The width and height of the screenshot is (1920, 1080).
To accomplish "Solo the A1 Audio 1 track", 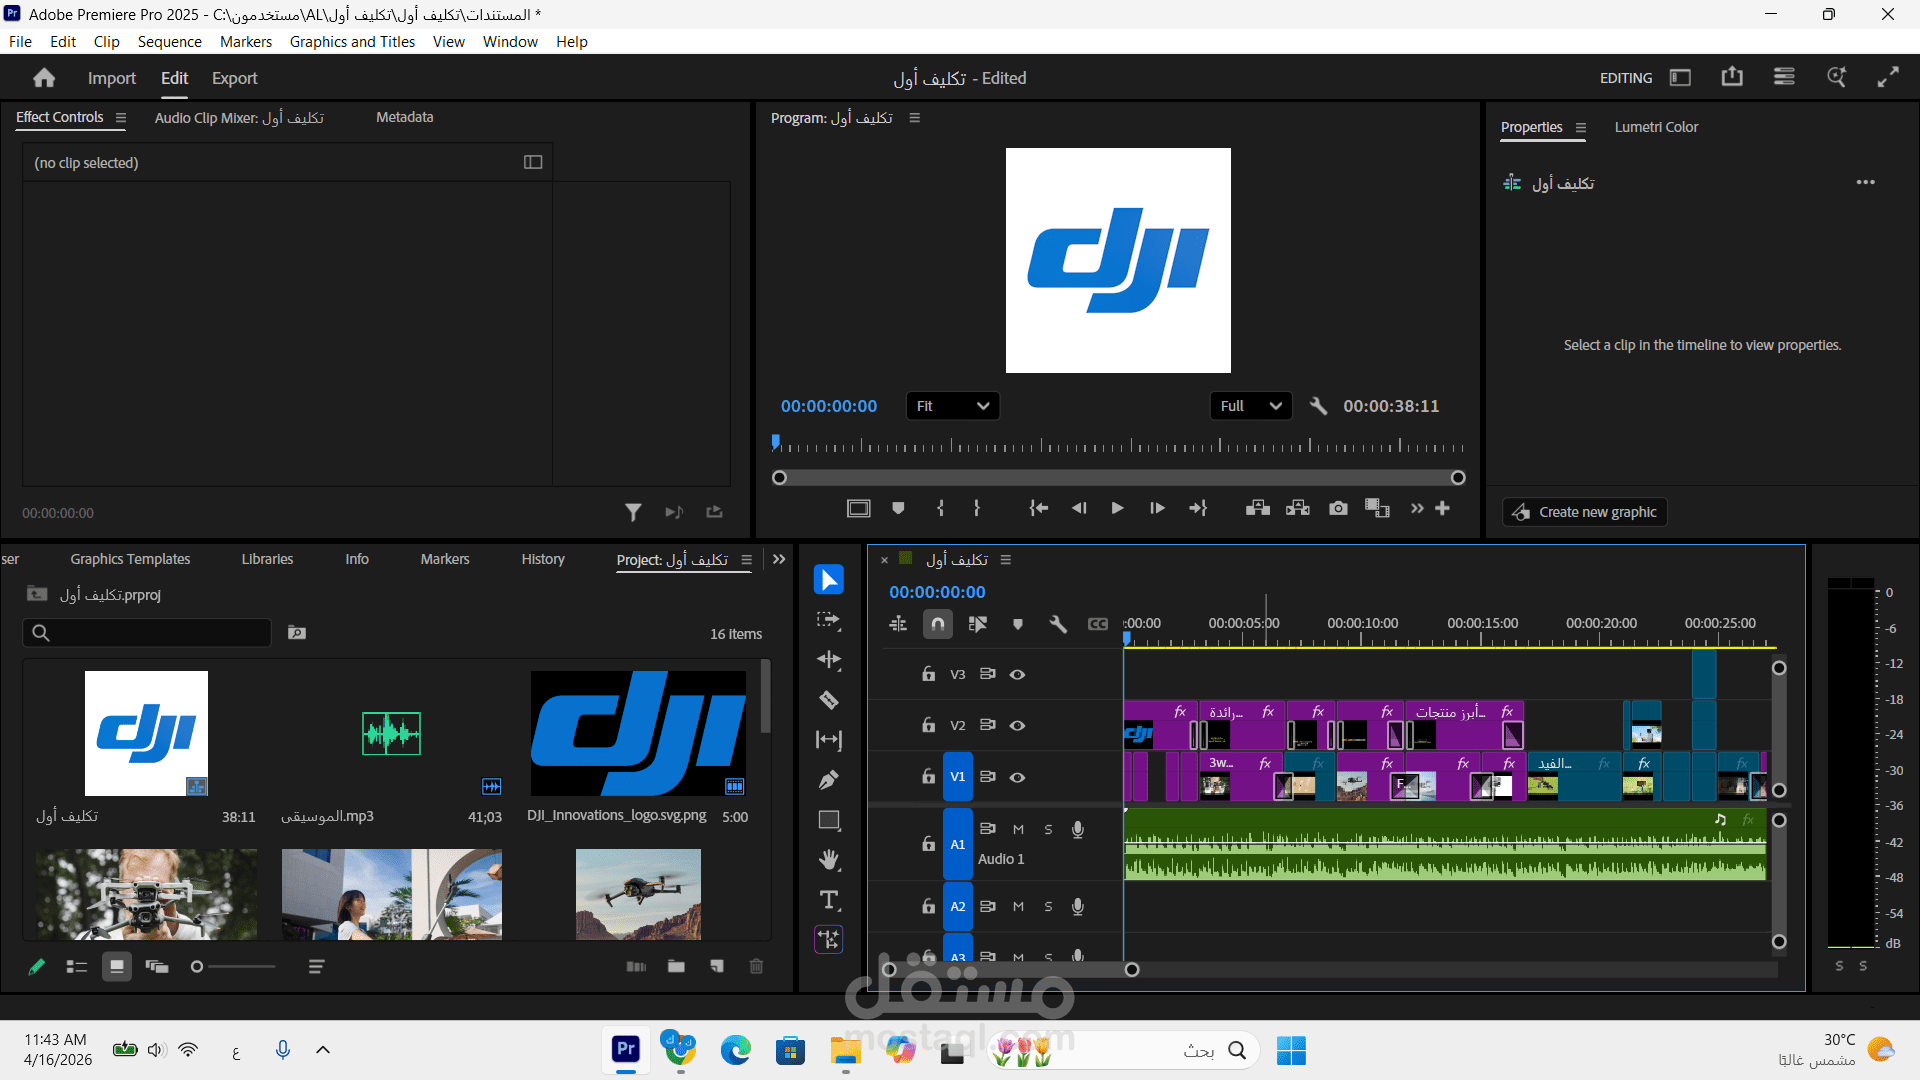I will (x=1048, y=829).
